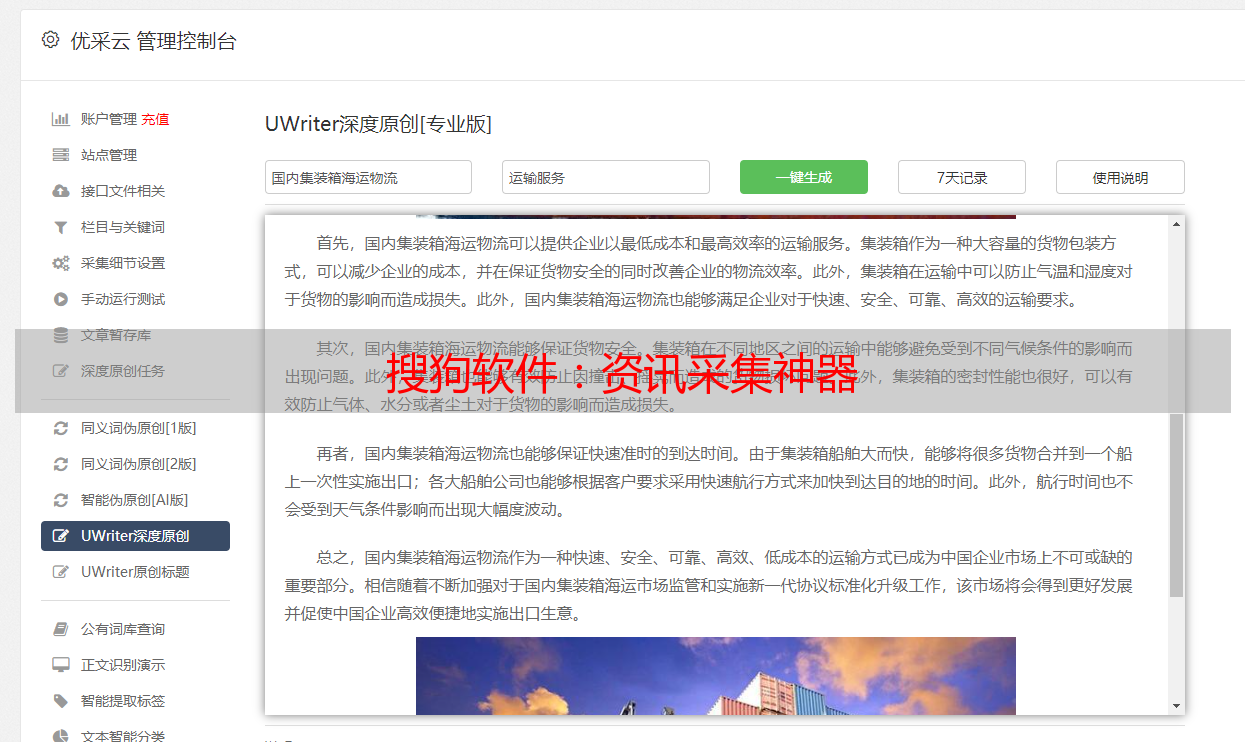
Task: Click the UWriter深度原创[专业版] heading
Action: pos(378,124)
